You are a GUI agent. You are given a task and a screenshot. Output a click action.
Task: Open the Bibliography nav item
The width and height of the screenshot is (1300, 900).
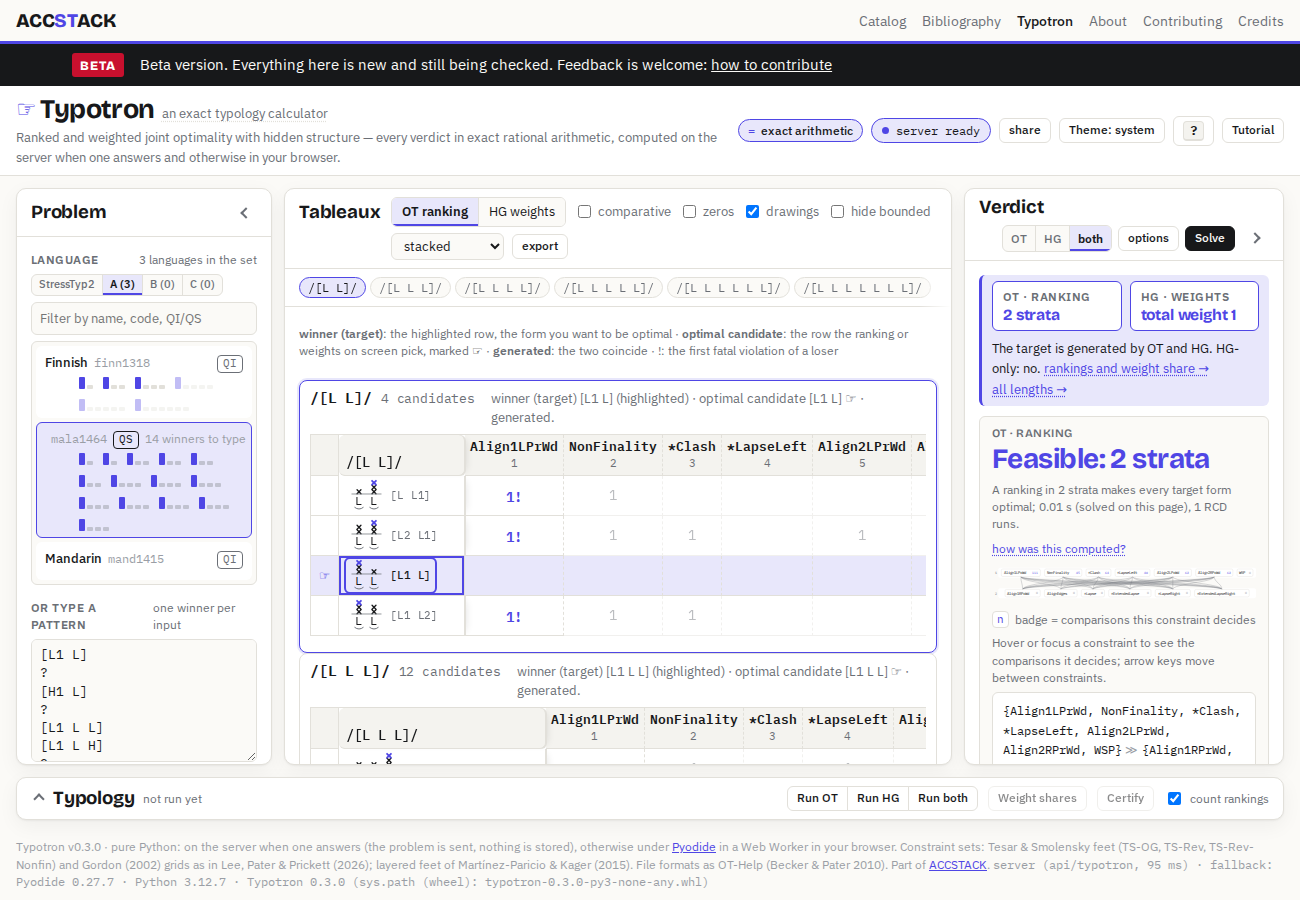[961, 21]
